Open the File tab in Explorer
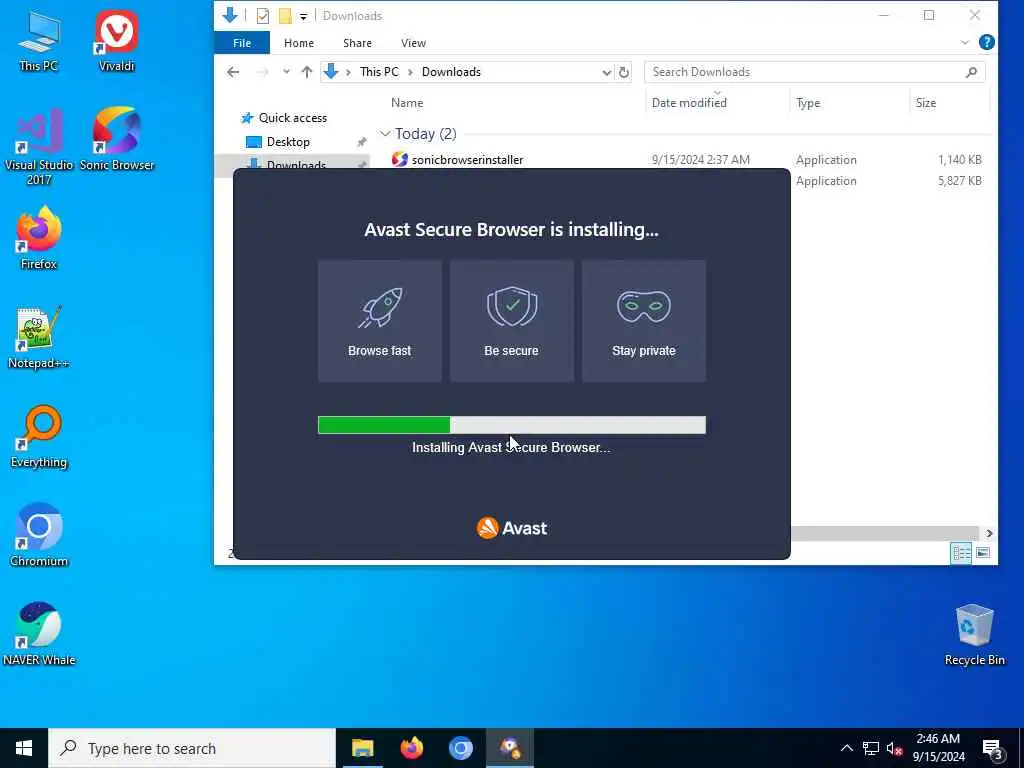Screen dimensions: 1024x768 tap(242, 43)
